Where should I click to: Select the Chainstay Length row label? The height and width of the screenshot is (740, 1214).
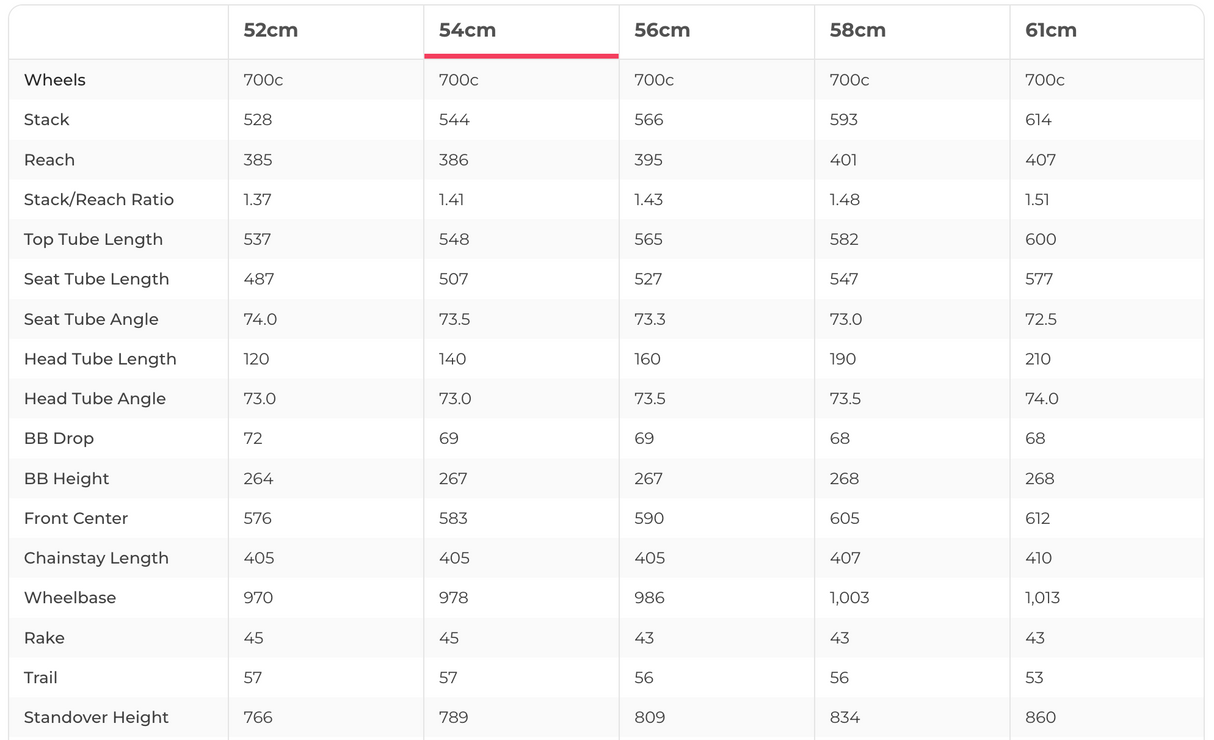coord(96,558)
